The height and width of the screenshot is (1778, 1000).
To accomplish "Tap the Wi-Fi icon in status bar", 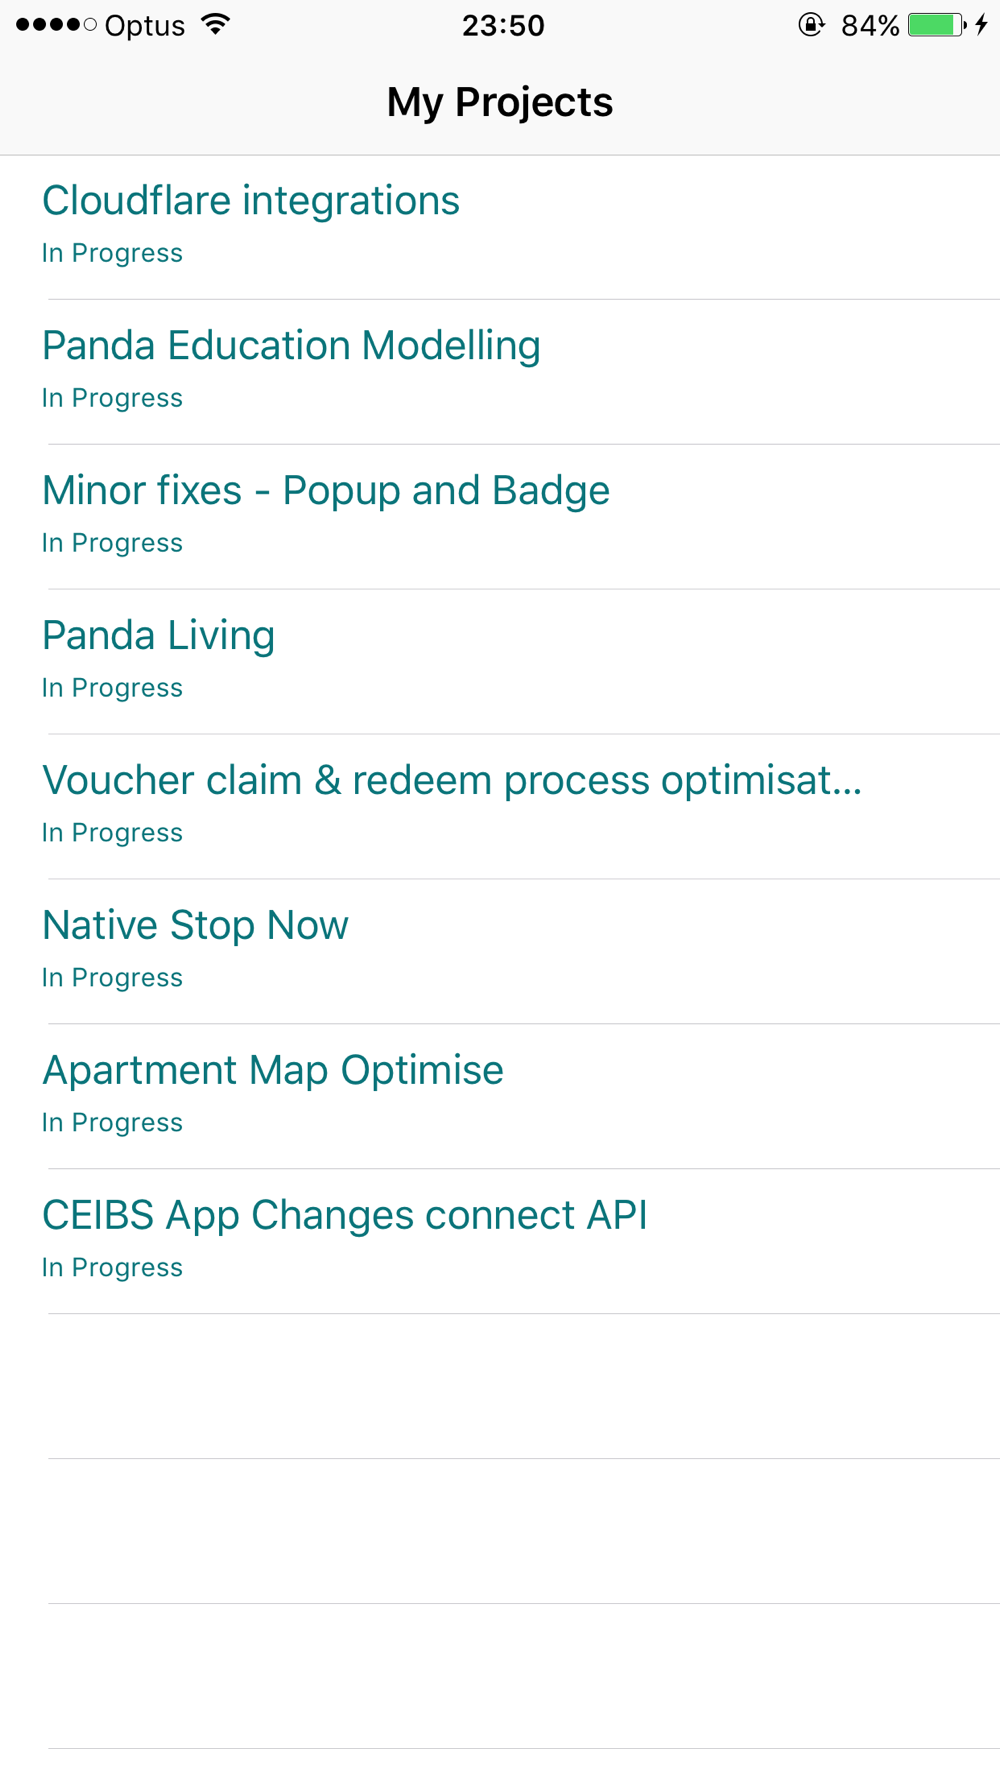I will (x=216, y=24).
